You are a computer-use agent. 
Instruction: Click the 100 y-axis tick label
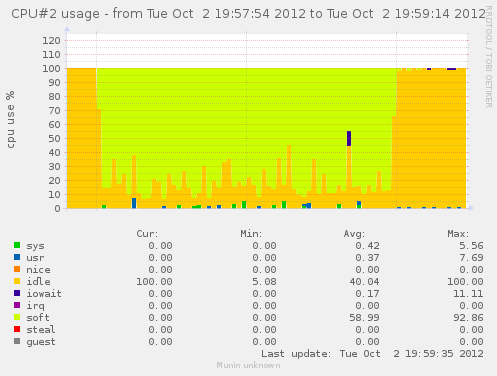51,69
